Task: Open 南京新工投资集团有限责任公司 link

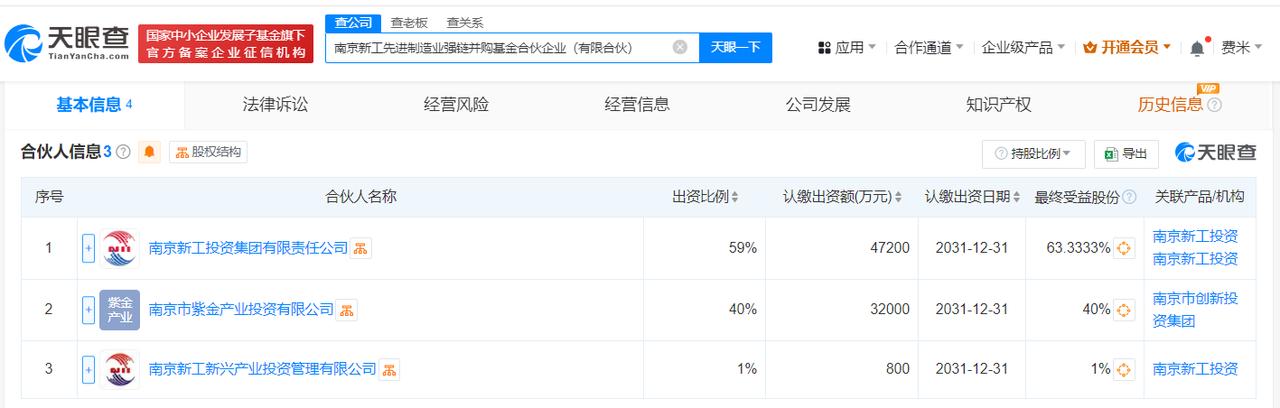Action: click(248, 247)
